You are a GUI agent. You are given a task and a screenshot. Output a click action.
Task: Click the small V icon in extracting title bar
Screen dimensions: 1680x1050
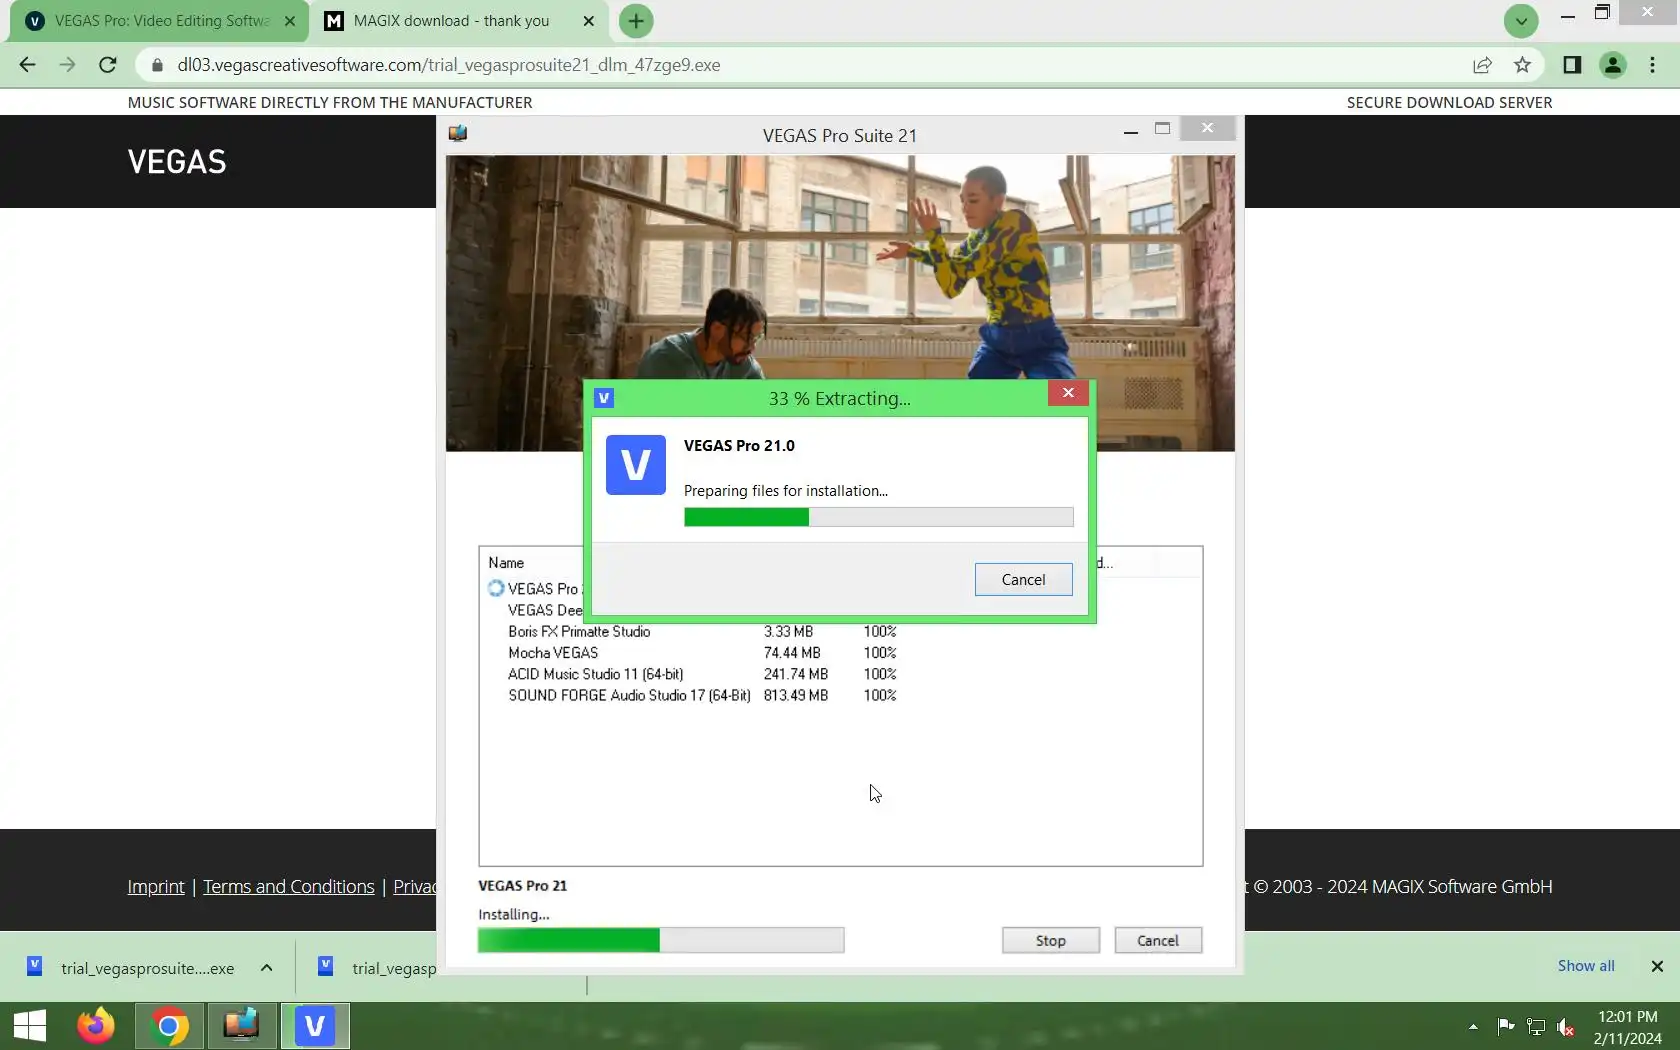click(x=604, y=398)
